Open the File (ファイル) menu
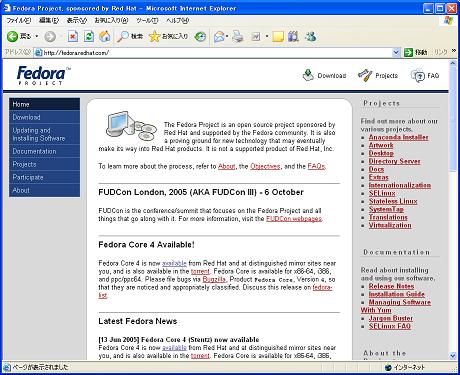Viewport: 460px width, 375px height. click(x=19, y=20)
